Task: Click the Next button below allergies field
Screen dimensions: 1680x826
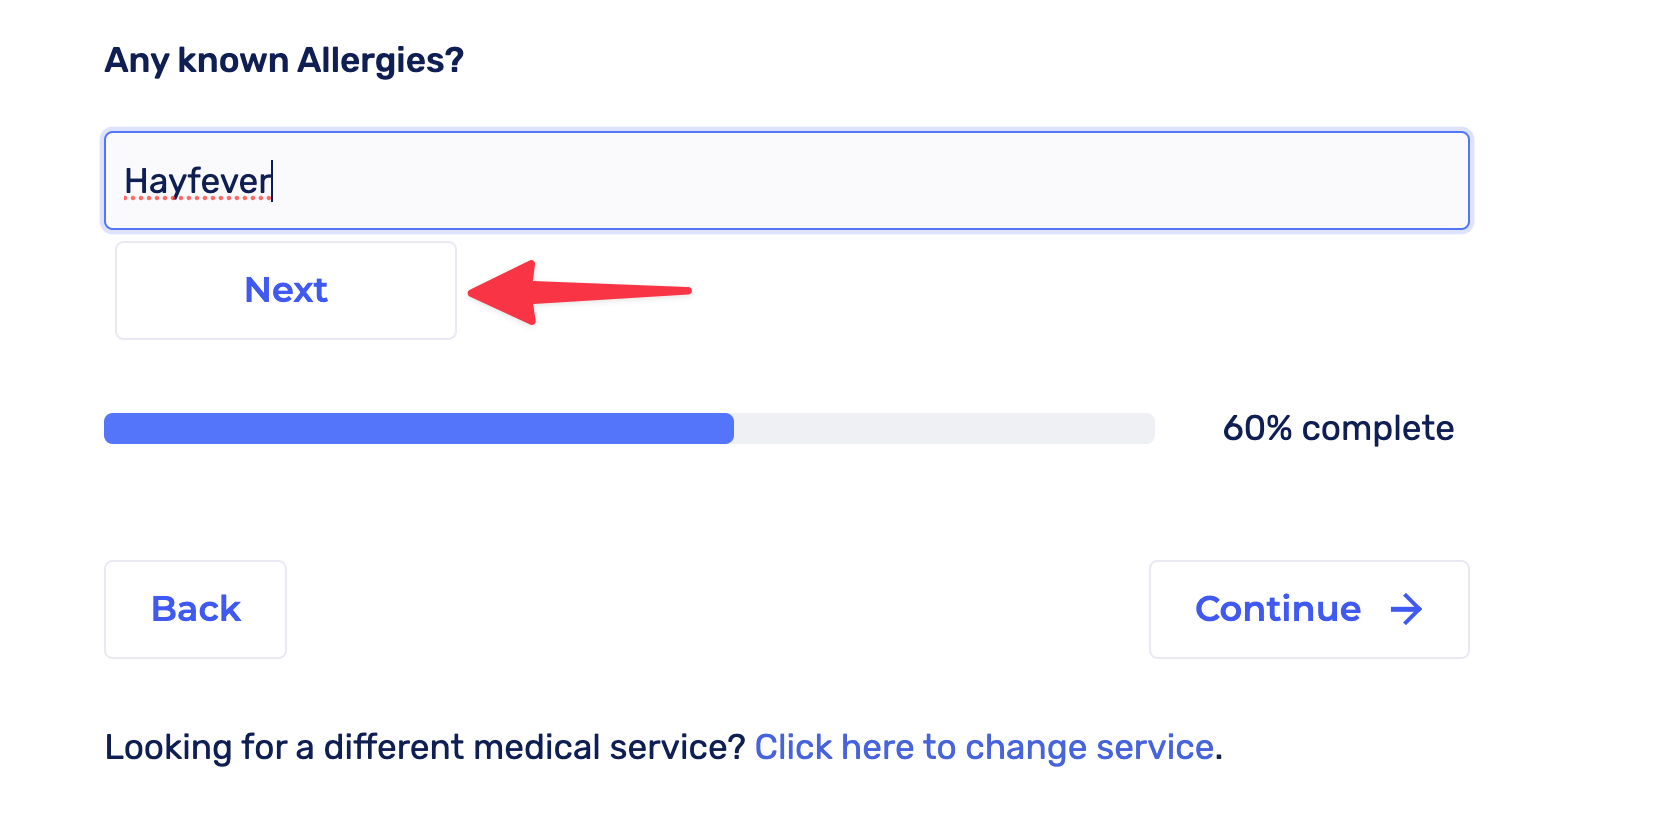Action: (x=286, y=290)
